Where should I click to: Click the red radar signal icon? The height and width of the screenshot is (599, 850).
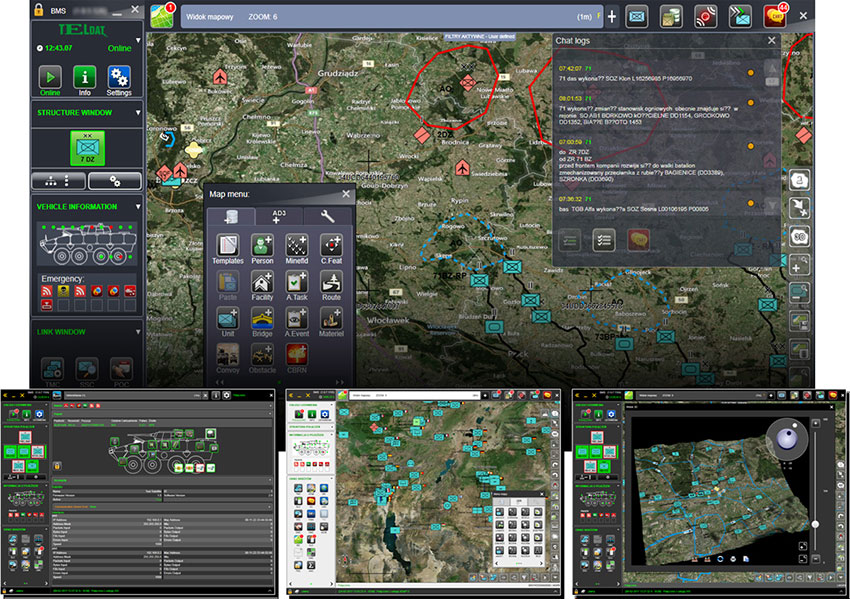705,17
